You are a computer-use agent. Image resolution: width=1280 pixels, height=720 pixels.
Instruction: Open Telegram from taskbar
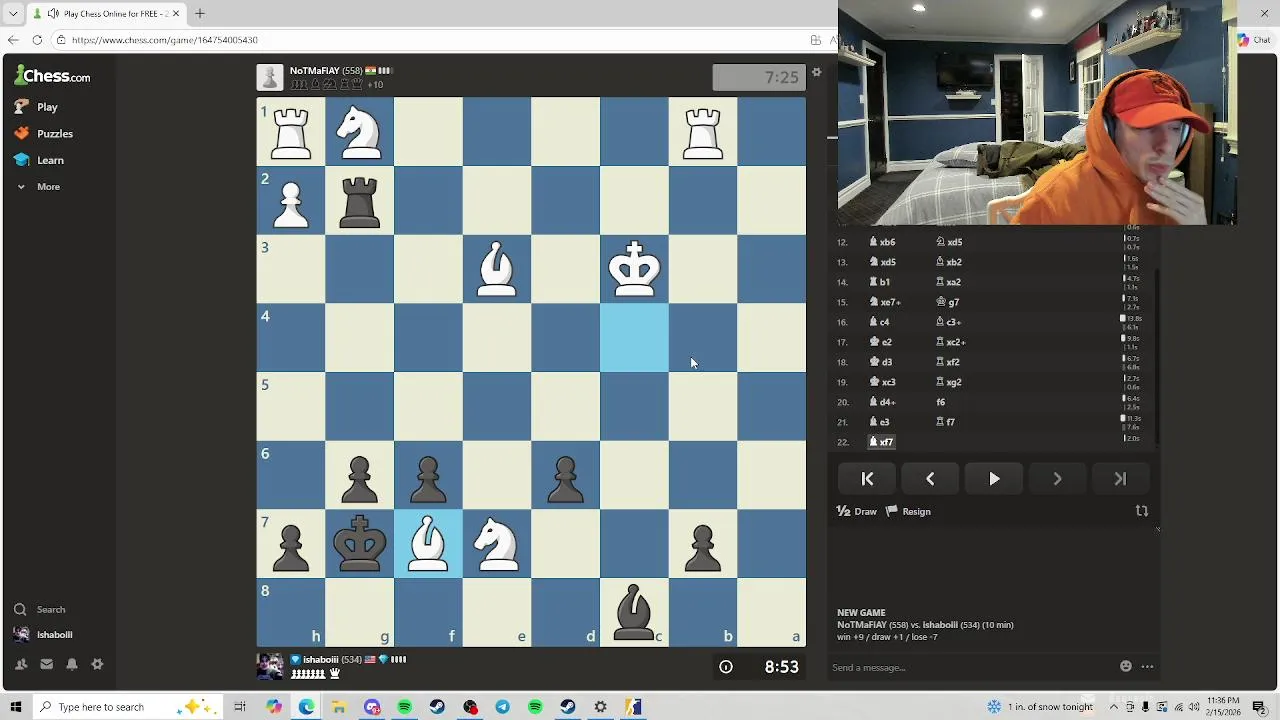502,707
